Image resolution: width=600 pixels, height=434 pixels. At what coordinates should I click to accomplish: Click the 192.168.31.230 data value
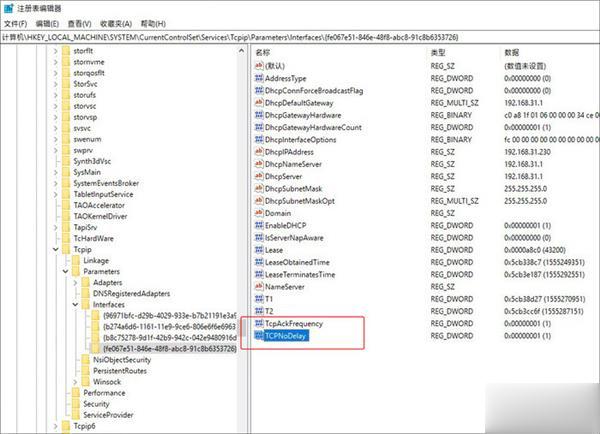pos(527,152)
